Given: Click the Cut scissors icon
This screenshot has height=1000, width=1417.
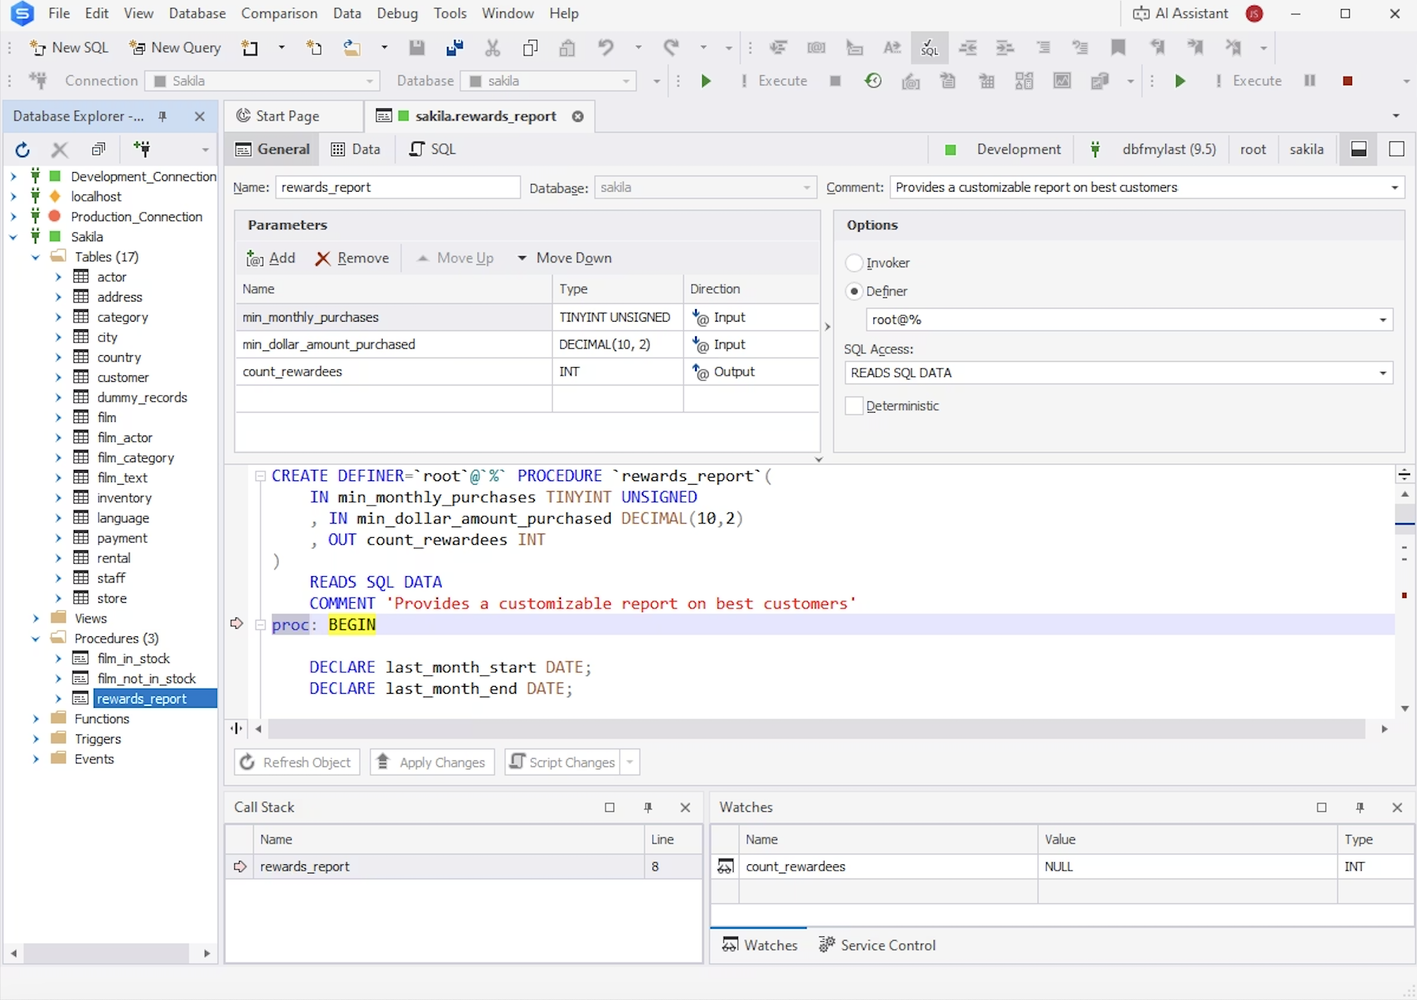Looking at the screenshot, I should click(492, 47).
